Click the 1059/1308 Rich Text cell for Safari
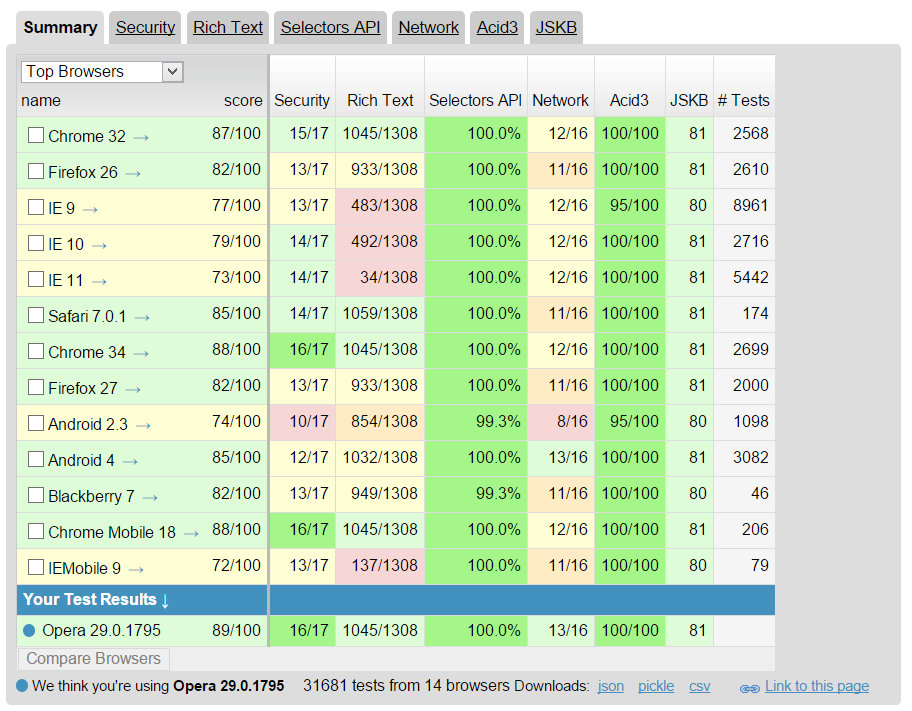This screenshot has width=912, height=711. (x=380, y=314)
